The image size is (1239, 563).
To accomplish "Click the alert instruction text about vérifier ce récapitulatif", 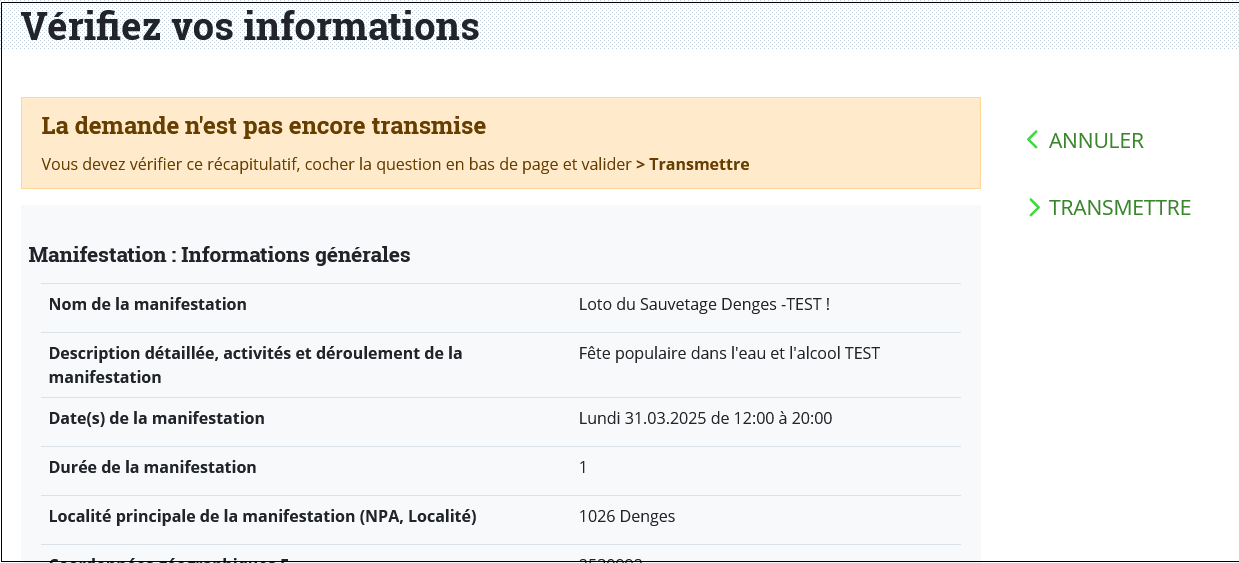I will [x=337, y=164].
